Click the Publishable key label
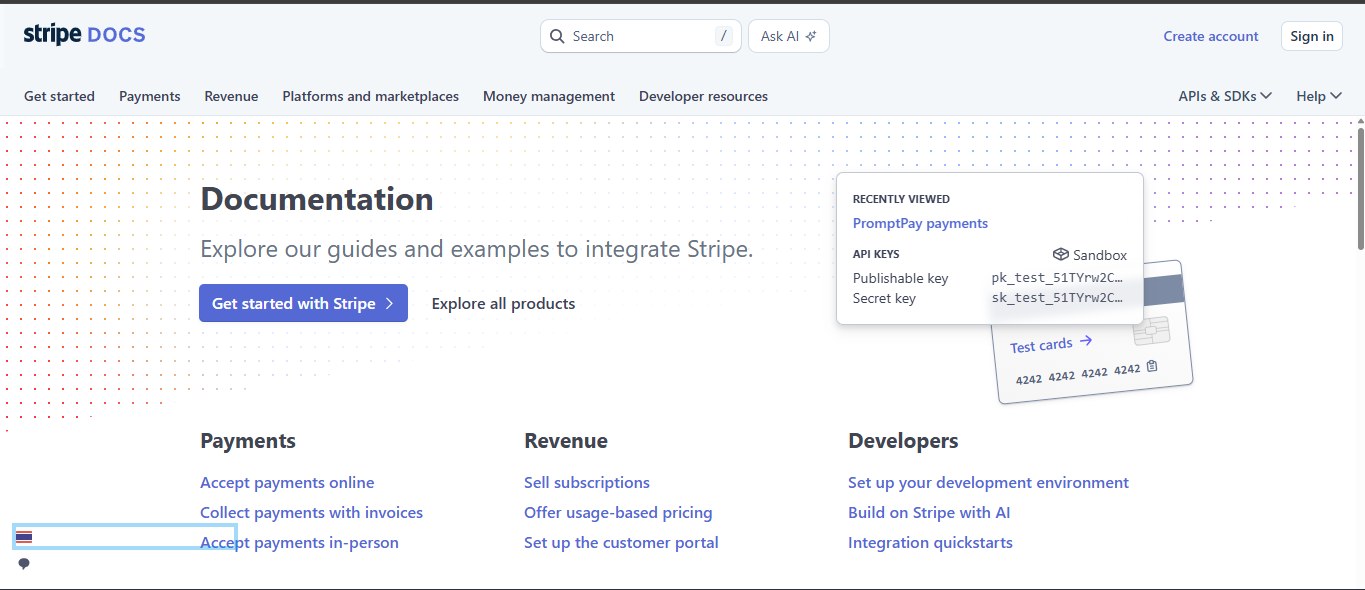The image size is (1365, 590). click(x=900, y=278)
